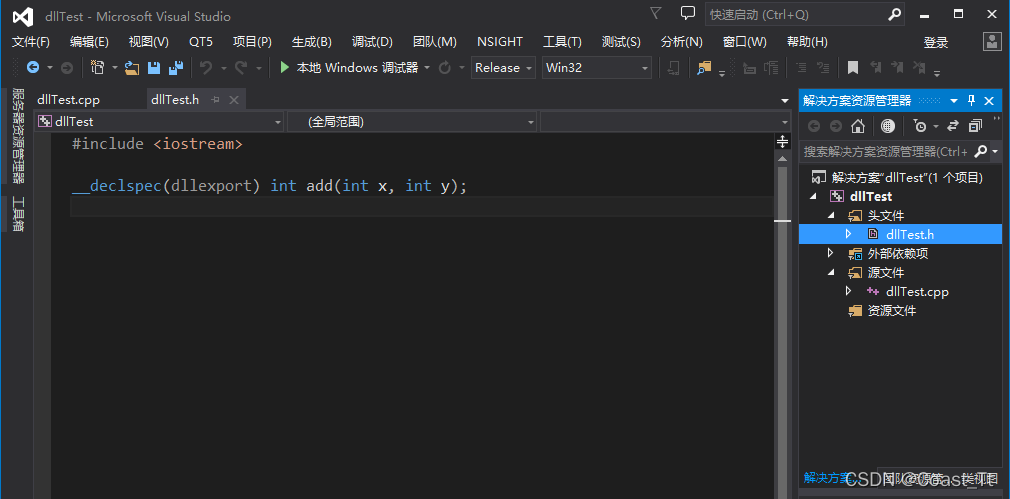Toggle the pin on the dllTest.h tab

click(x=216, y=100)
